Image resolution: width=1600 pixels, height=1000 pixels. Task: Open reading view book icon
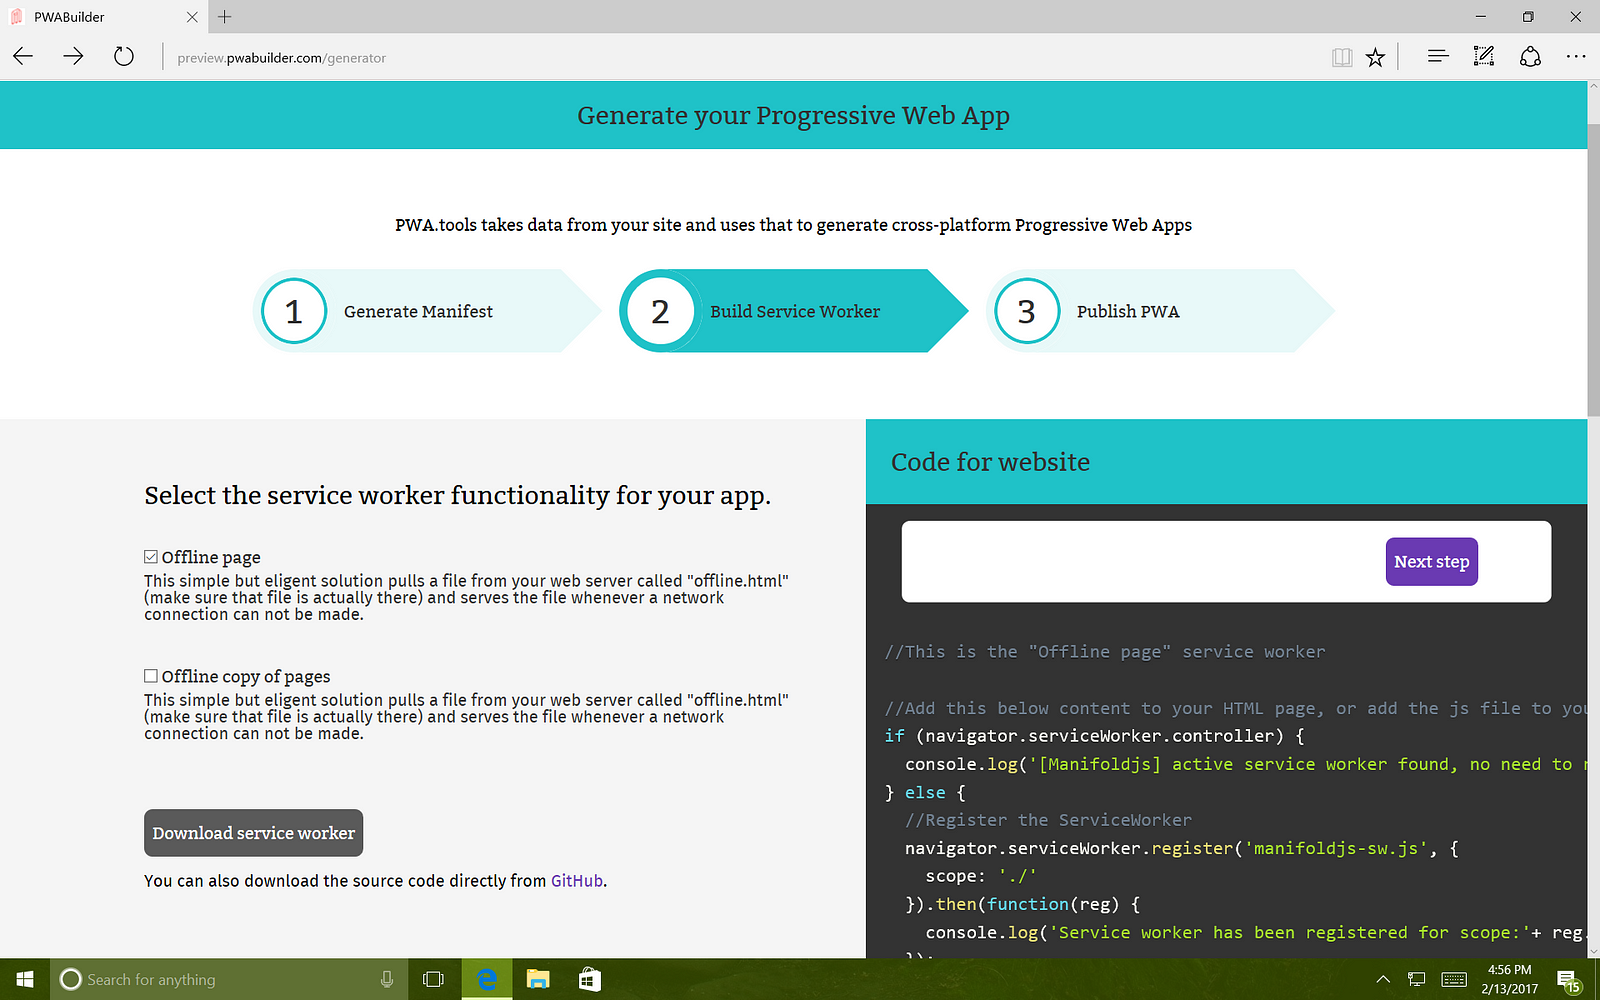click(x=1342, y=57)
